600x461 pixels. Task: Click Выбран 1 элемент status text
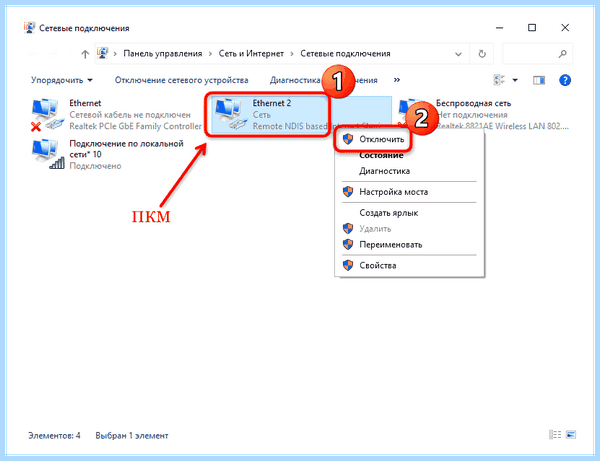(x=132, y=435)
